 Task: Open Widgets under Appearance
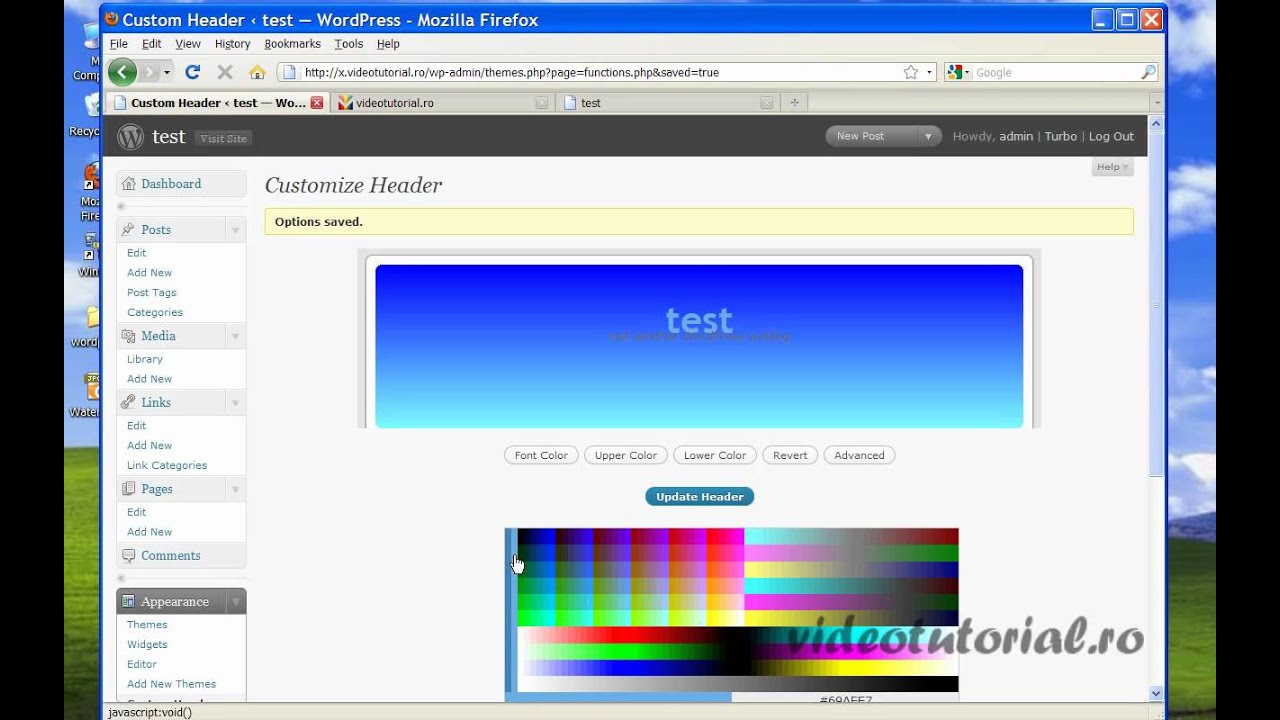[147, 644]
